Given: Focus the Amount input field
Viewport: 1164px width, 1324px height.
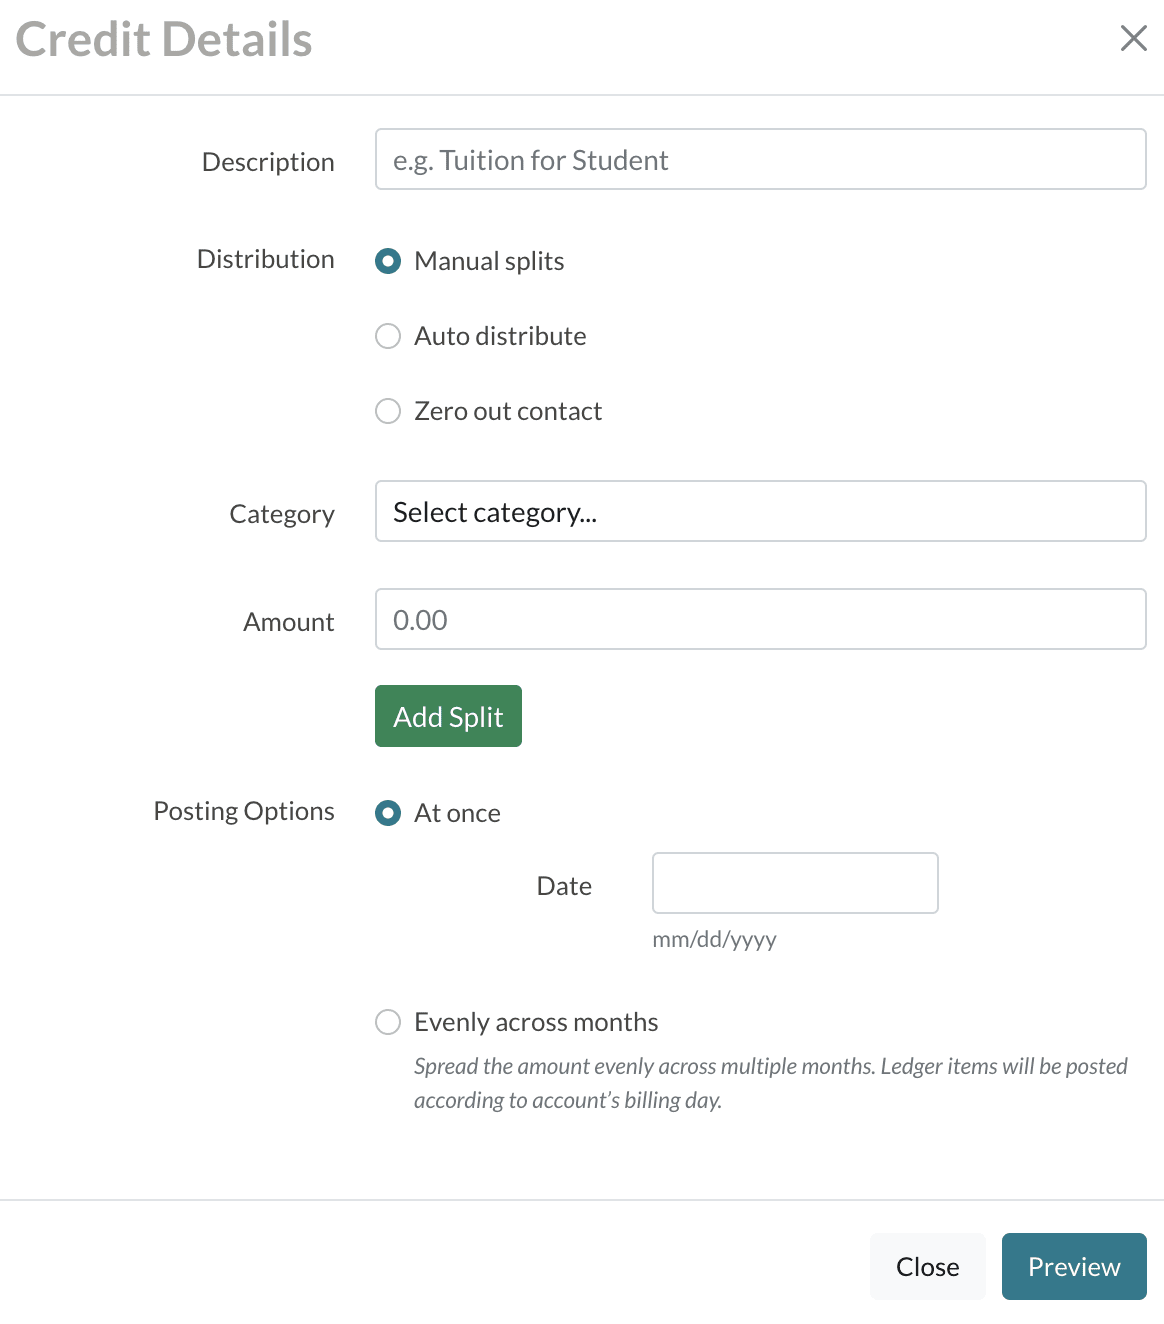Looking at the screenshot, I should (x=760, y=620).
